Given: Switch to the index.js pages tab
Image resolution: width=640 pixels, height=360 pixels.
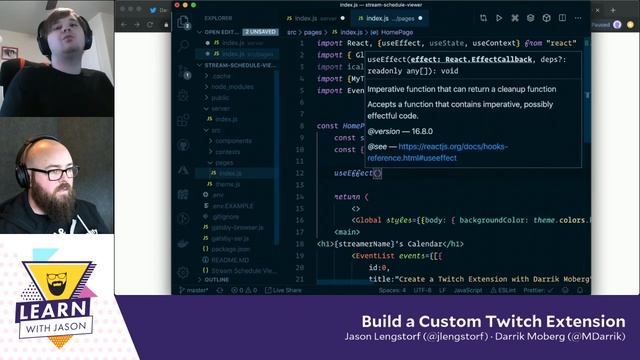Looking at the screenshot, I should tap(389, 18).
